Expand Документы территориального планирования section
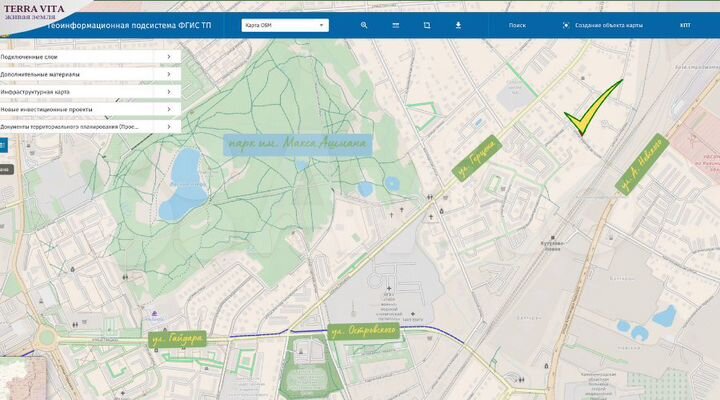Image resolution: width=720 pixels, height=400 pixels. pos(86,127)
